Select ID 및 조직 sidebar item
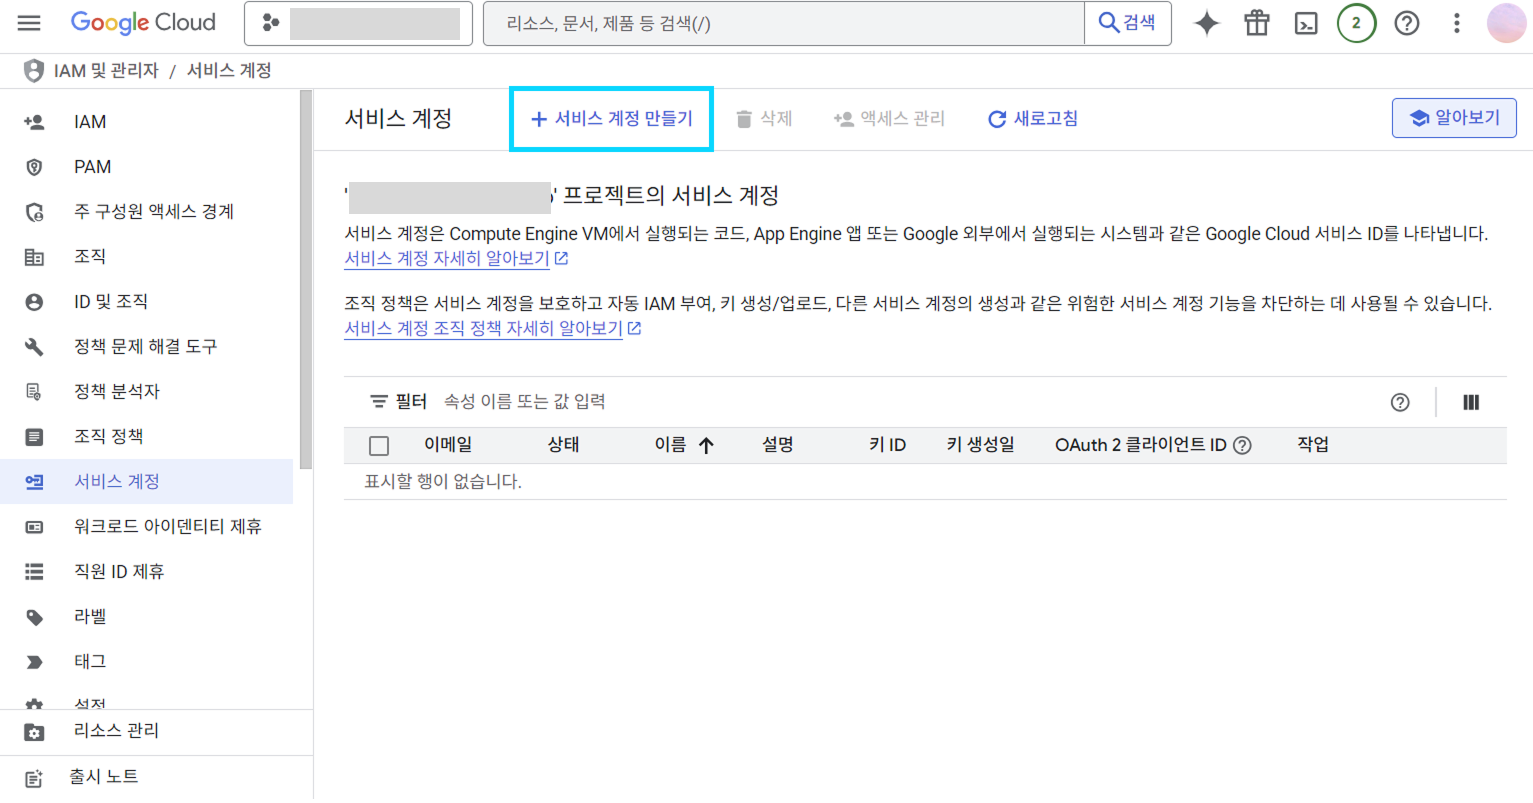Screen dimensions: 1533x803 147,302
